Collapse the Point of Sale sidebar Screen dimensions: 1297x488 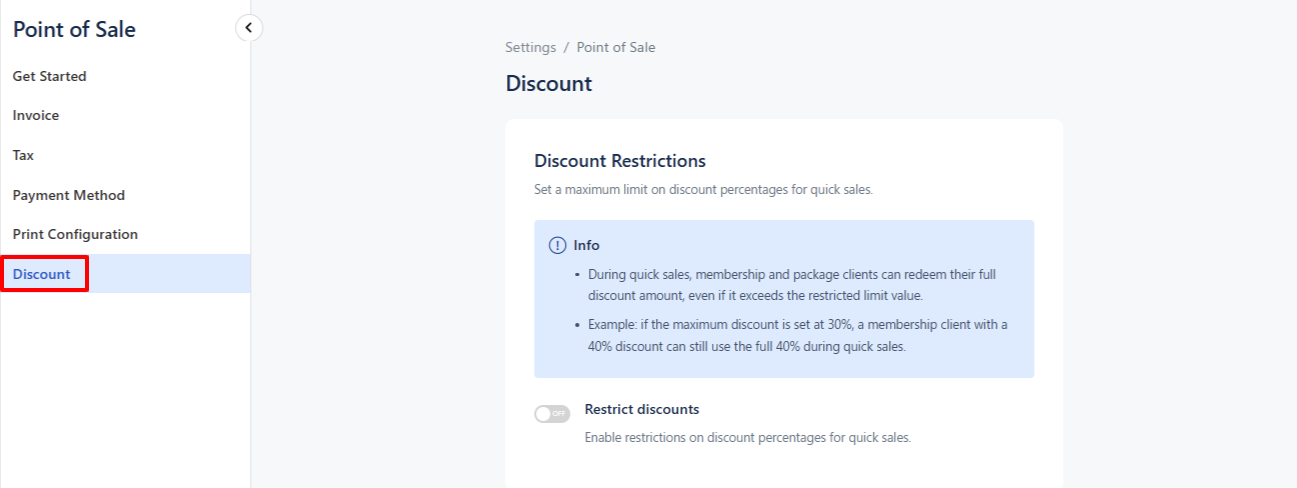pyautogui.click(x=249, y=28)
